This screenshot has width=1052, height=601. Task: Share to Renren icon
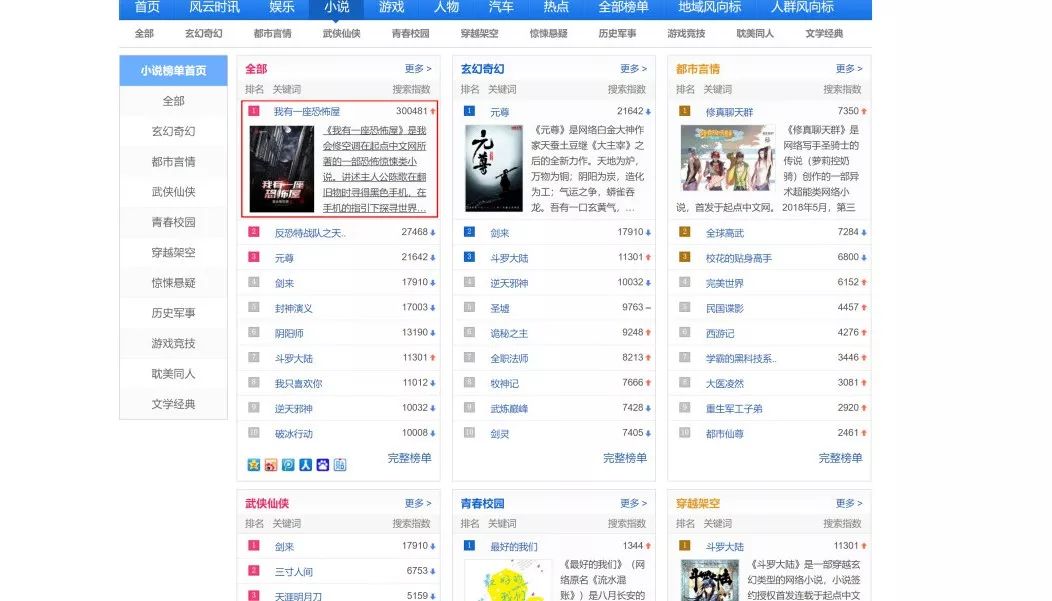(x=305, y=464)
